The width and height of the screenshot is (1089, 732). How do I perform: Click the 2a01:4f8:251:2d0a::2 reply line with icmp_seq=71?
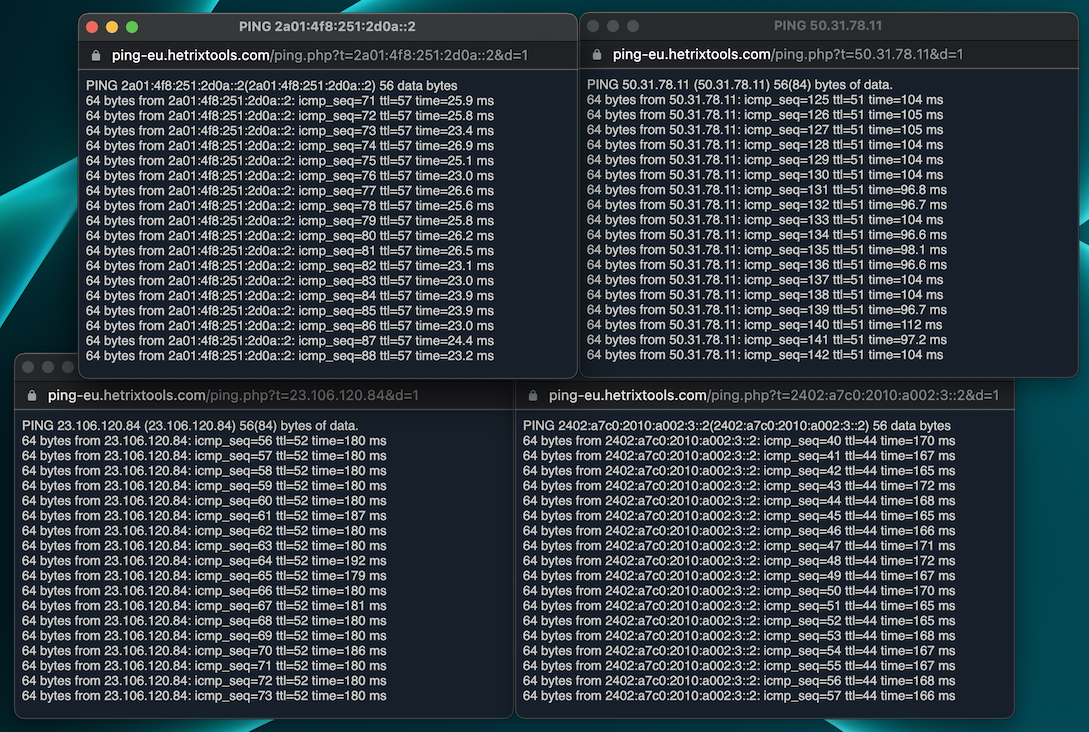[x=290, y=101]
